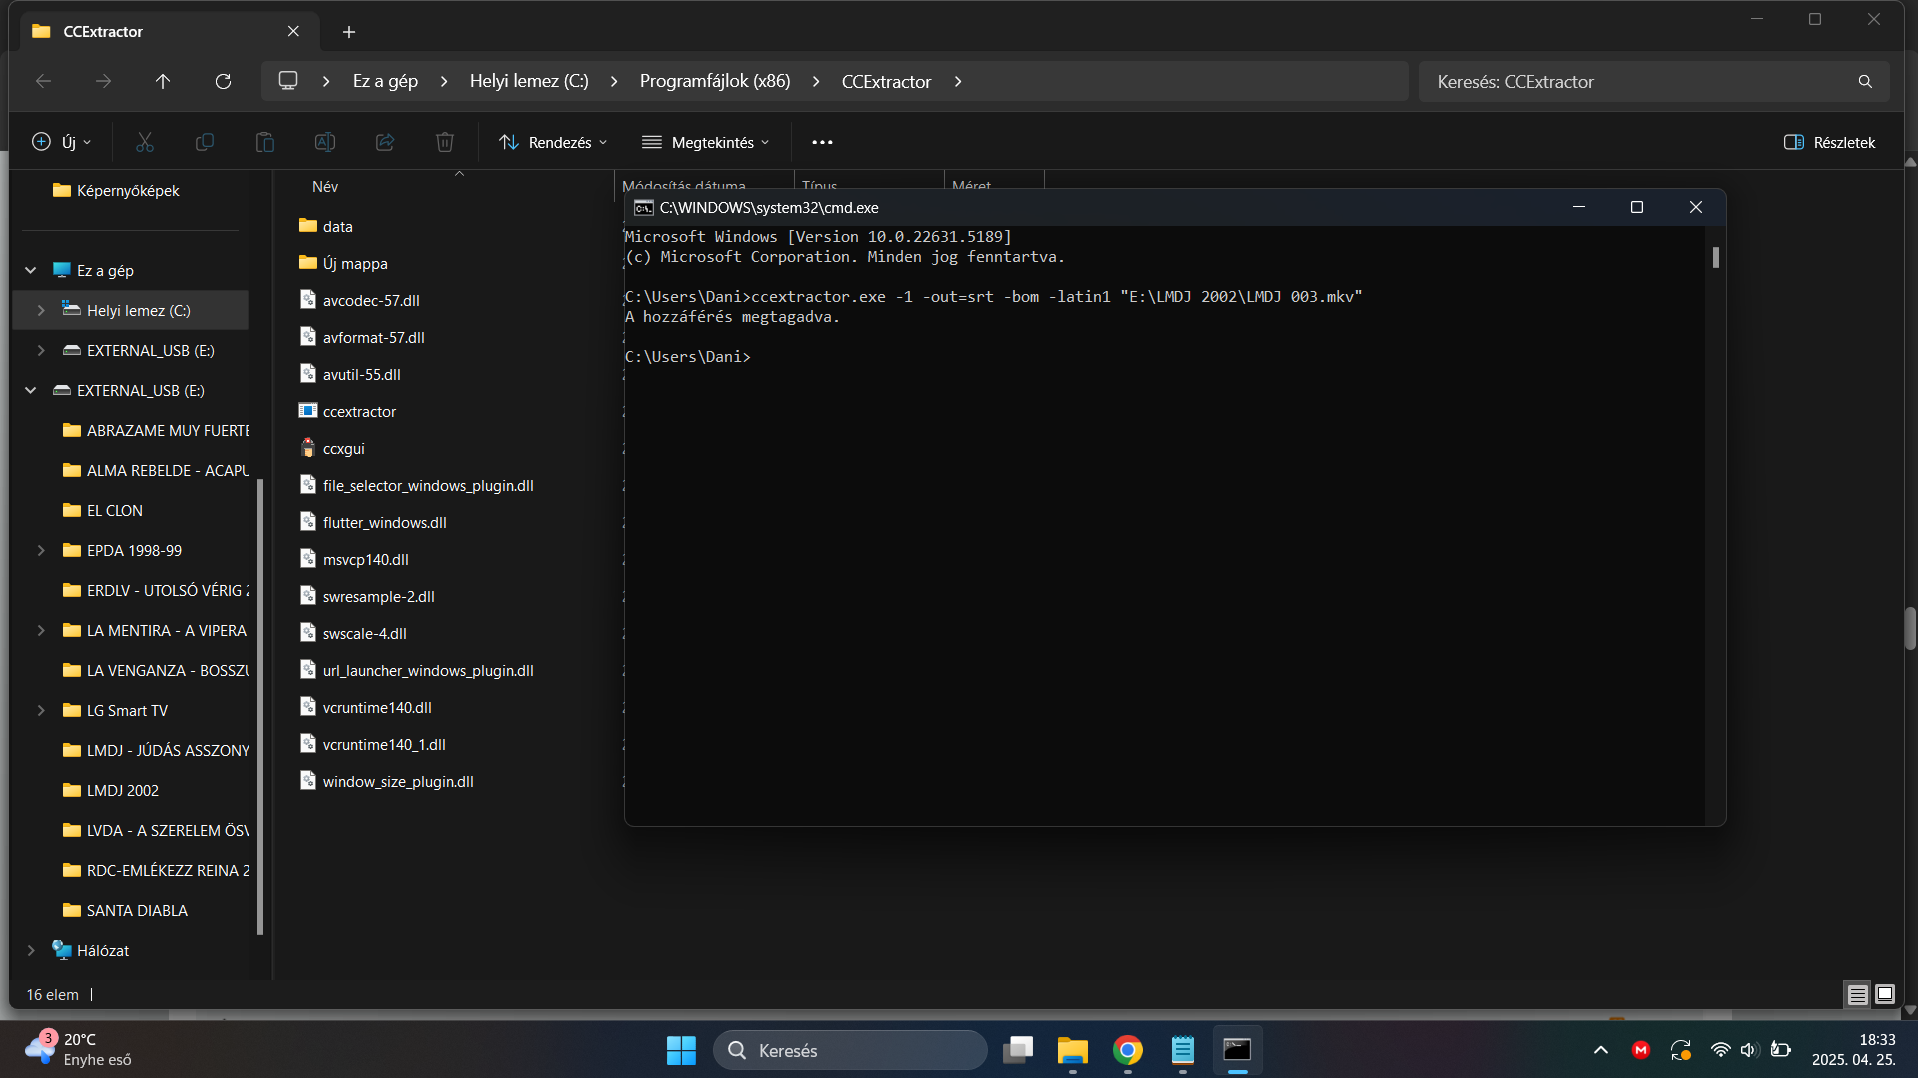Switch to large thumbnails view in status bar

[x=1885, y=994]
